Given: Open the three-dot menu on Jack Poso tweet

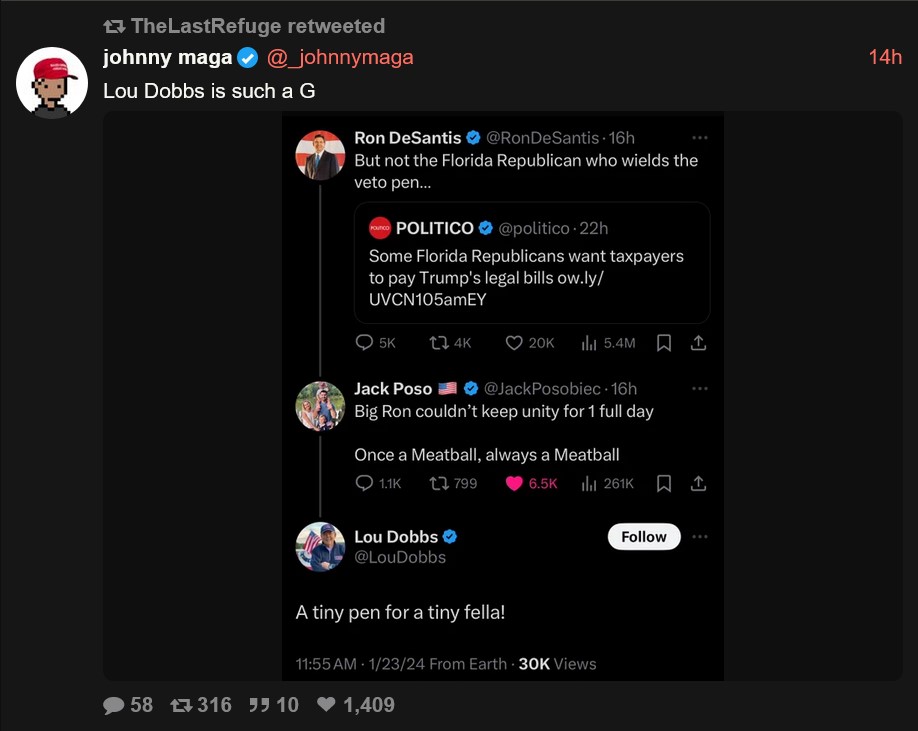Looking at the screenshot, I should coord(700,388).
